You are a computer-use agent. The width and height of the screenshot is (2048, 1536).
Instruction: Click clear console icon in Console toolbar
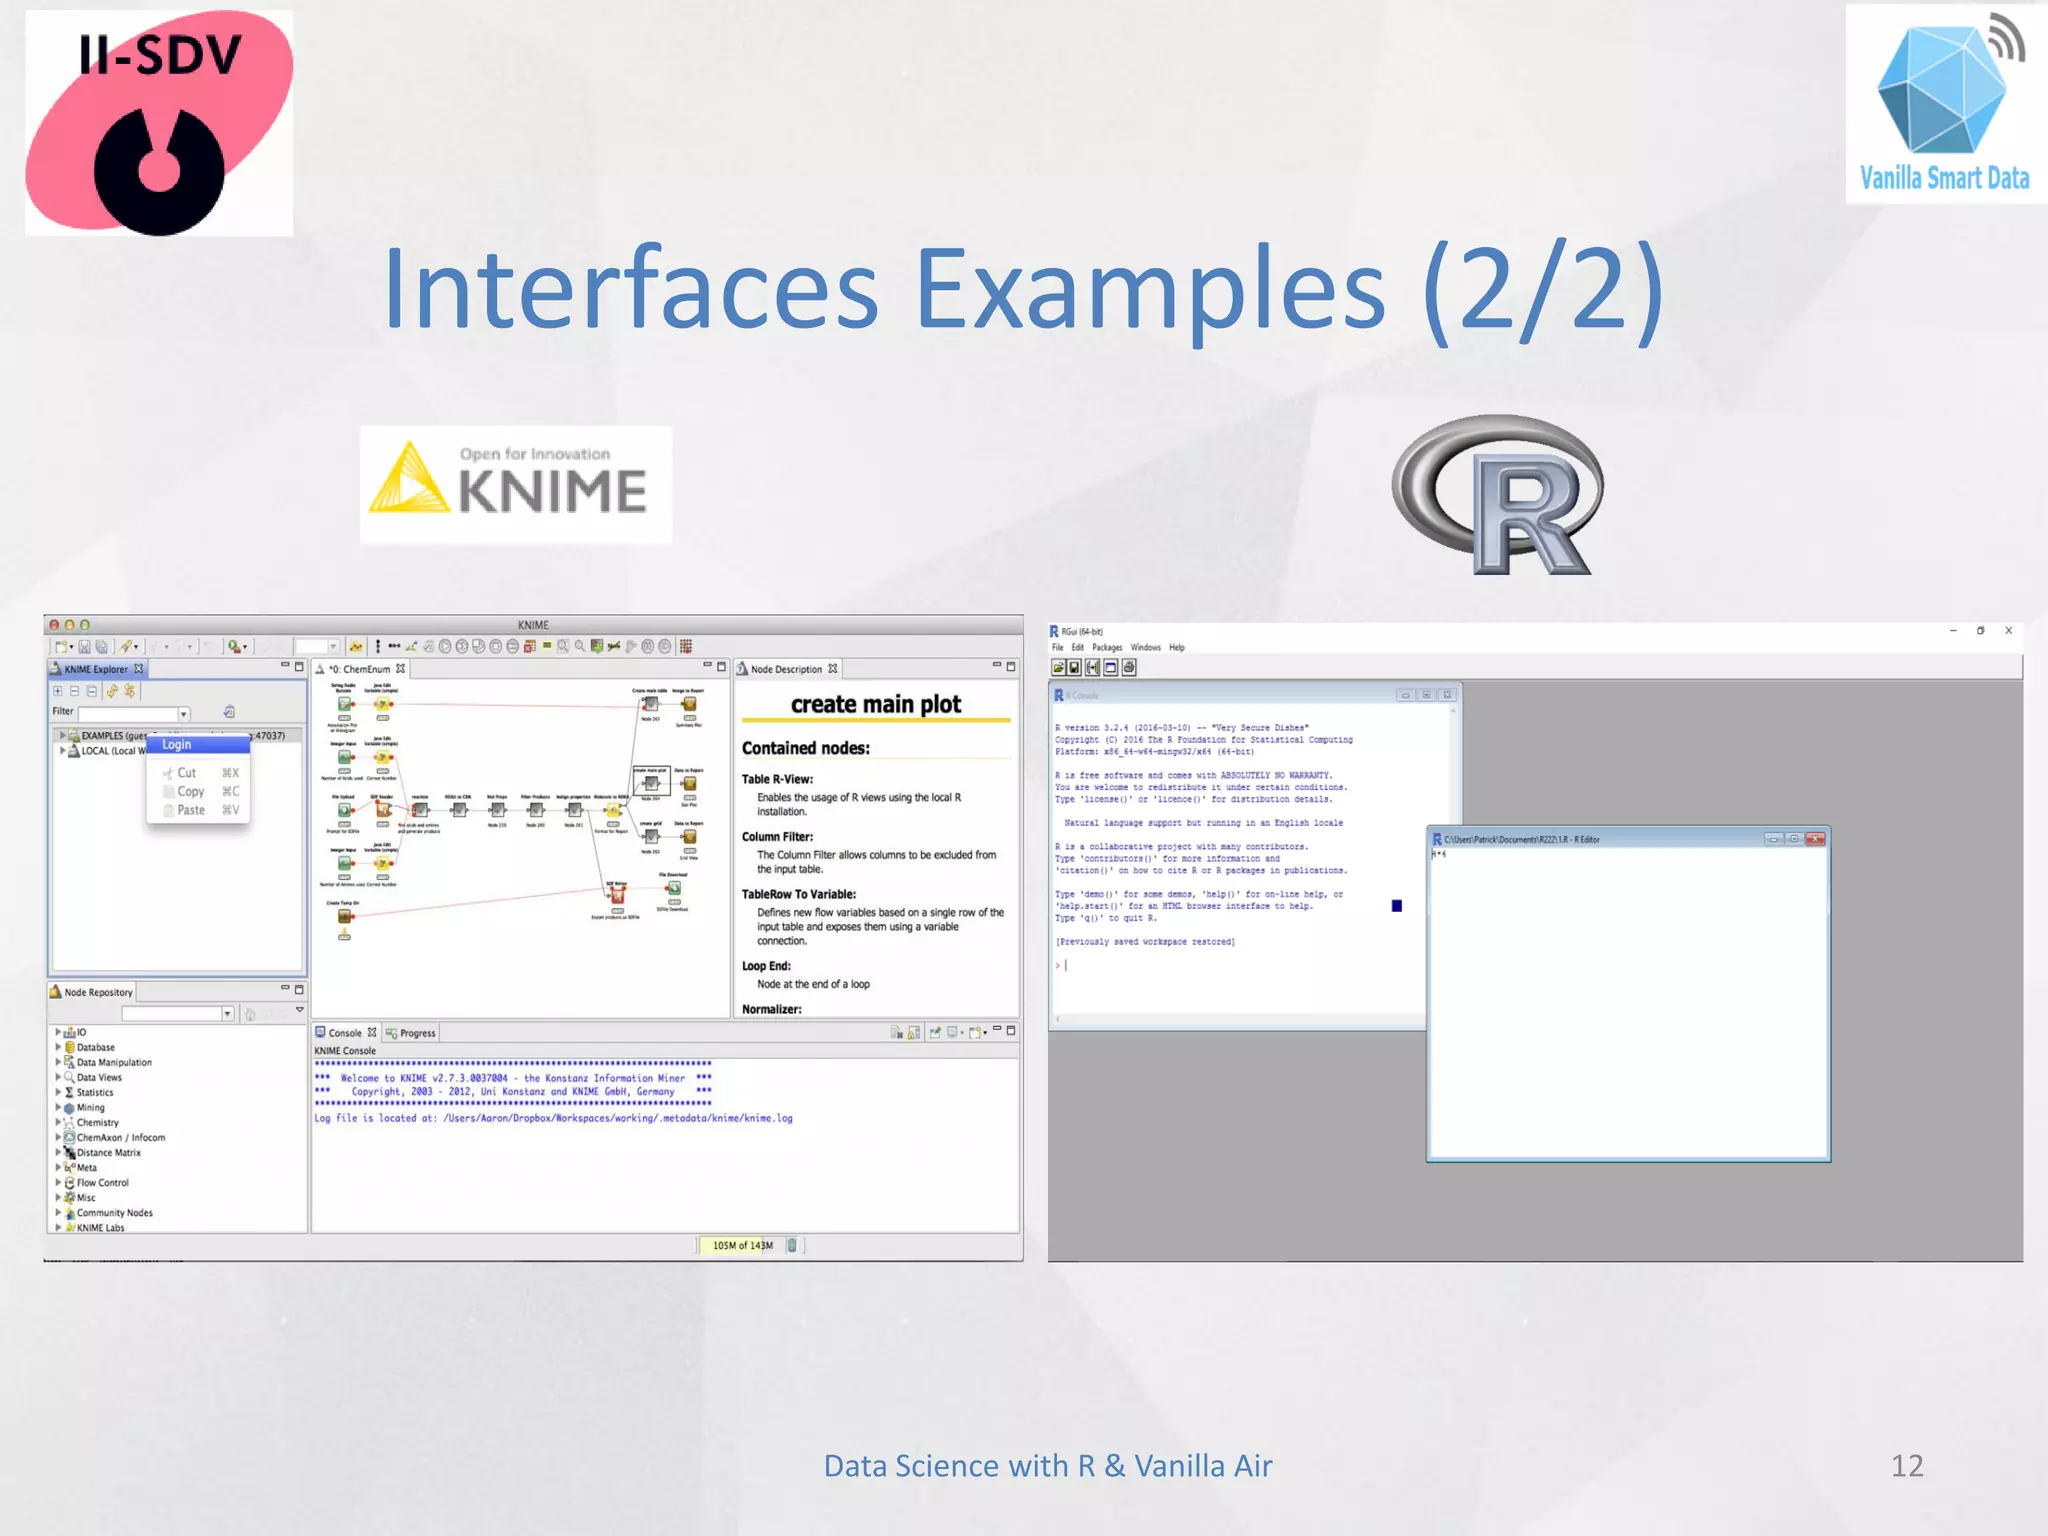[897, 1033]
